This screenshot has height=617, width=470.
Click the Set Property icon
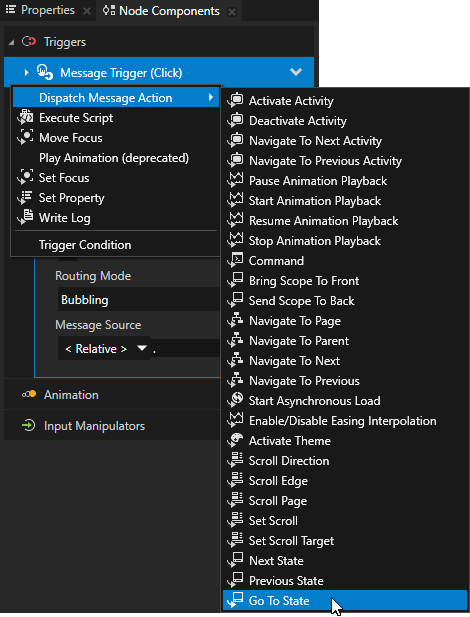point(26,197)
